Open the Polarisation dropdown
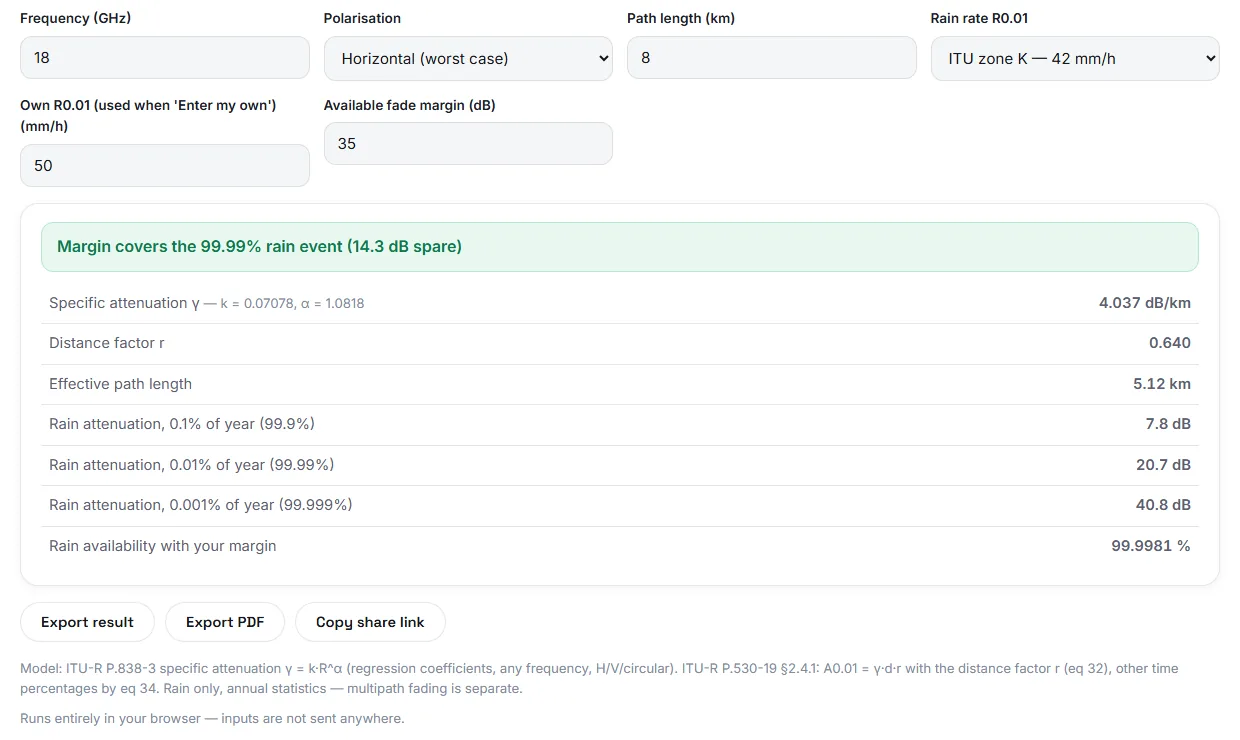Image resolution: width=1240 pixels, height=740 pixels. click(x=468, y=59)
